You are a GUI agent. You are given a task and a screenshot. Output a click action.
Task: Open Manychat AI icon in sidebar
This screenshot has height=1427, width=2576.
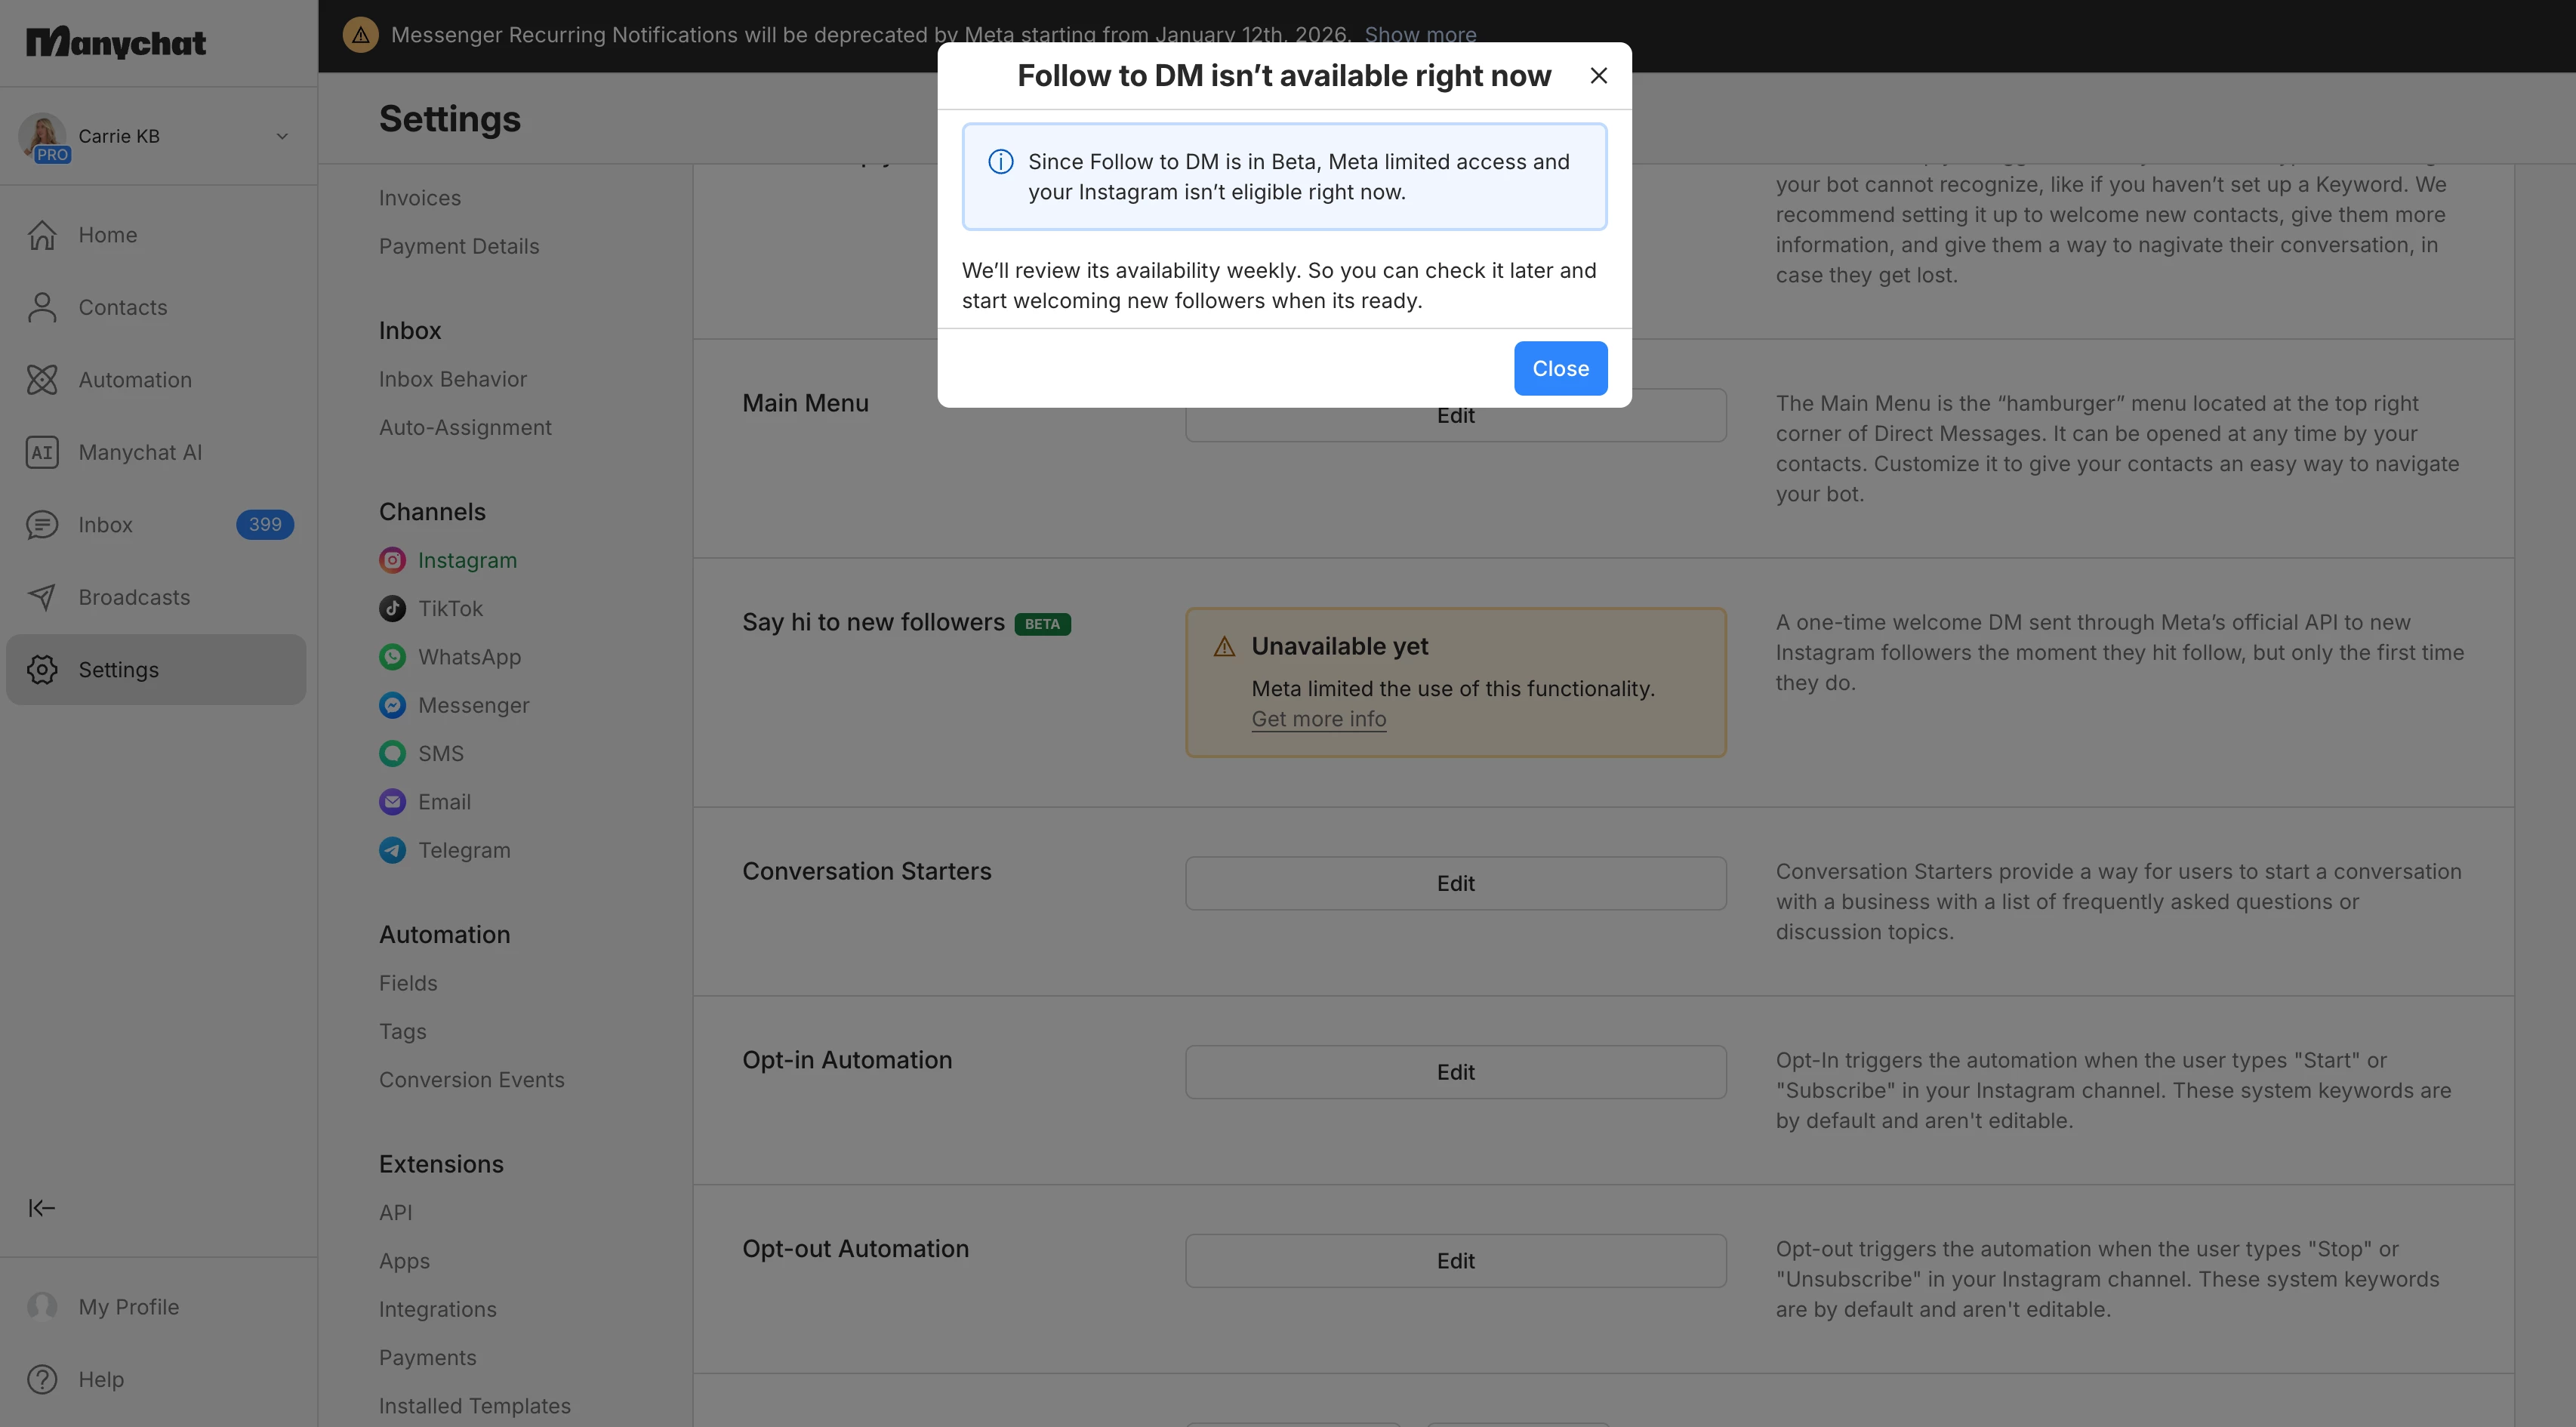pos(42,453)
